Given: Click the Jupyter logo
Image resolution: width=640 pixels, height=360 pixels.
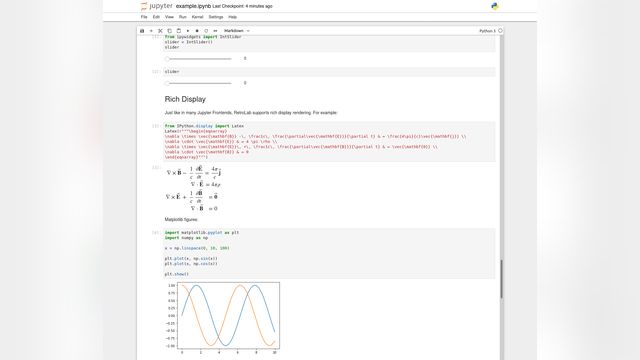Looking at the screenshot, I should pos(156,6).
